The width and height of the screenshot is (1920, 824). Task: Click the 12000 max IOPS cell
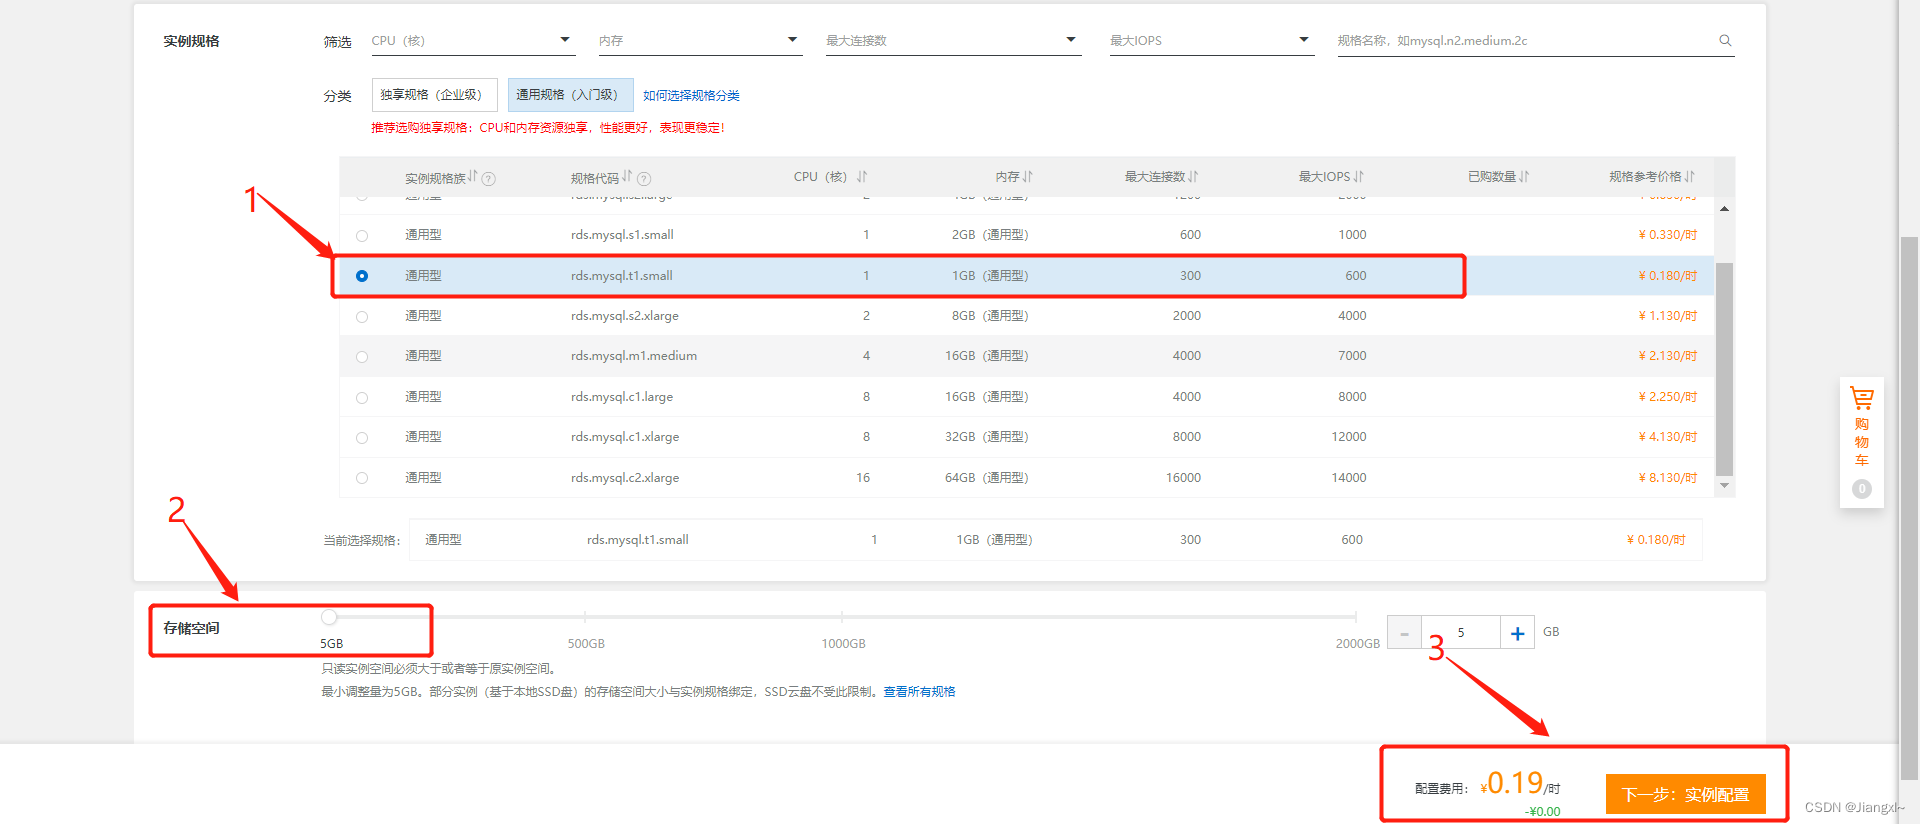tap(1348, 437)
